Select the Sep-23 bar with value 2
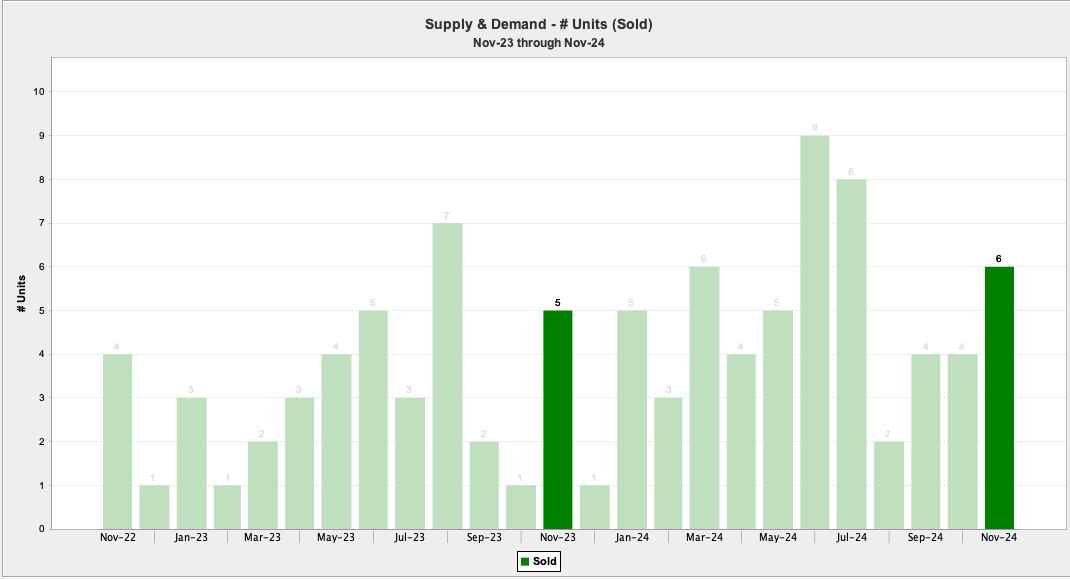This screenshot has height=579, width=1070. click(484, 485)
